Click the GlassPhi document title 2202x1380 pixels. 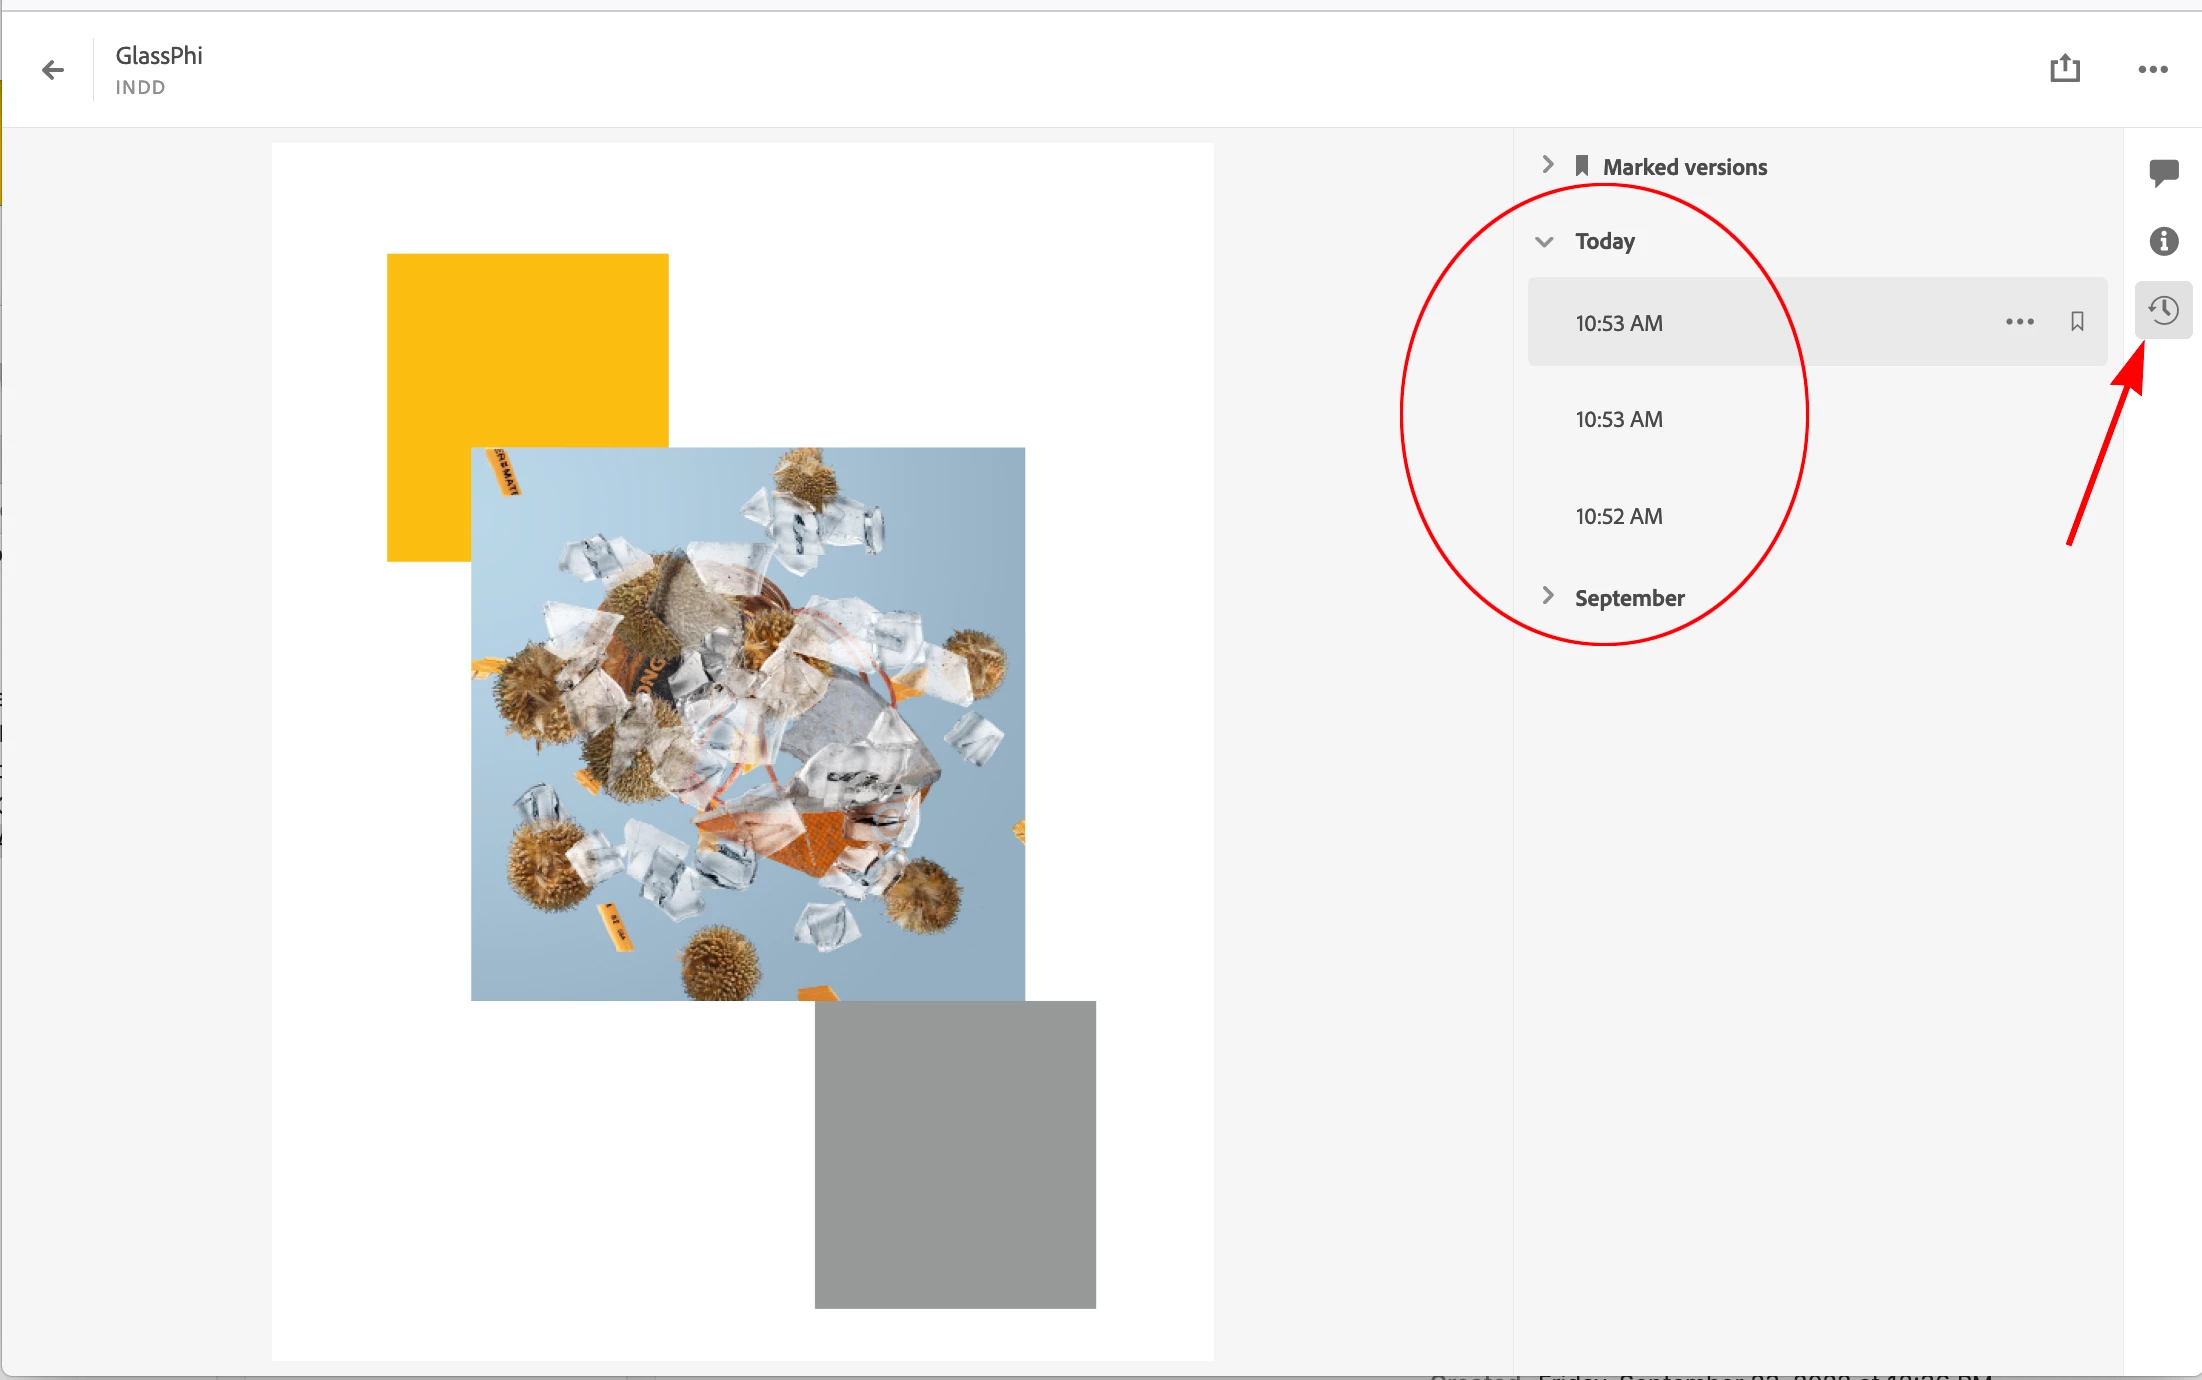coord(159,56)
